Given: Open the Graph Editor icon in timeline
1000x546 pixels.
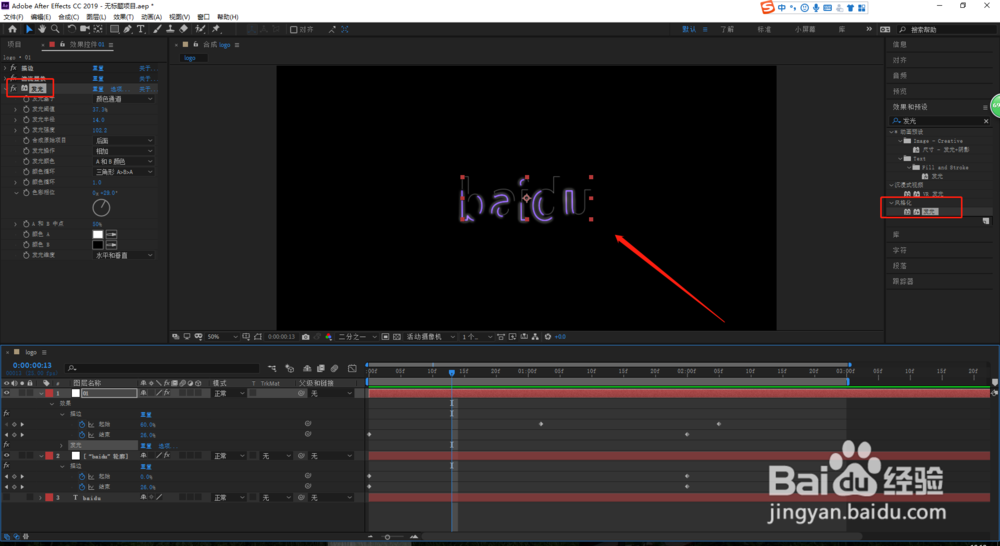Looking at the screenshot, I should tap(352, 369).
